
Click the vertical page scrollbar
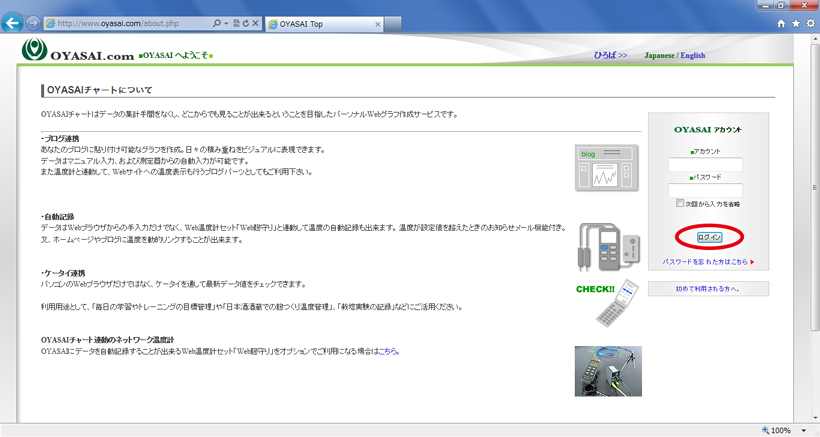pyautogui.click(x=815, y=188)
